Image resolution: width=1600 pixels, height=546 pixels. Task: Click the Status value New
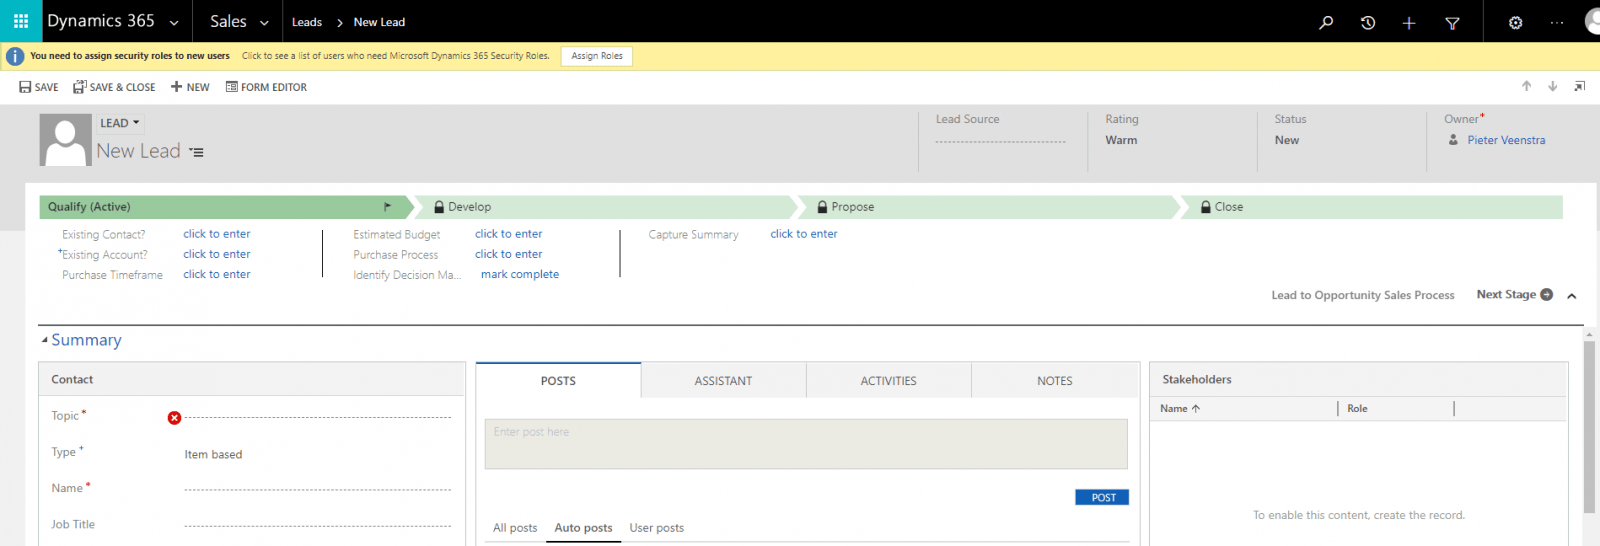click(x=1287, y=140)
